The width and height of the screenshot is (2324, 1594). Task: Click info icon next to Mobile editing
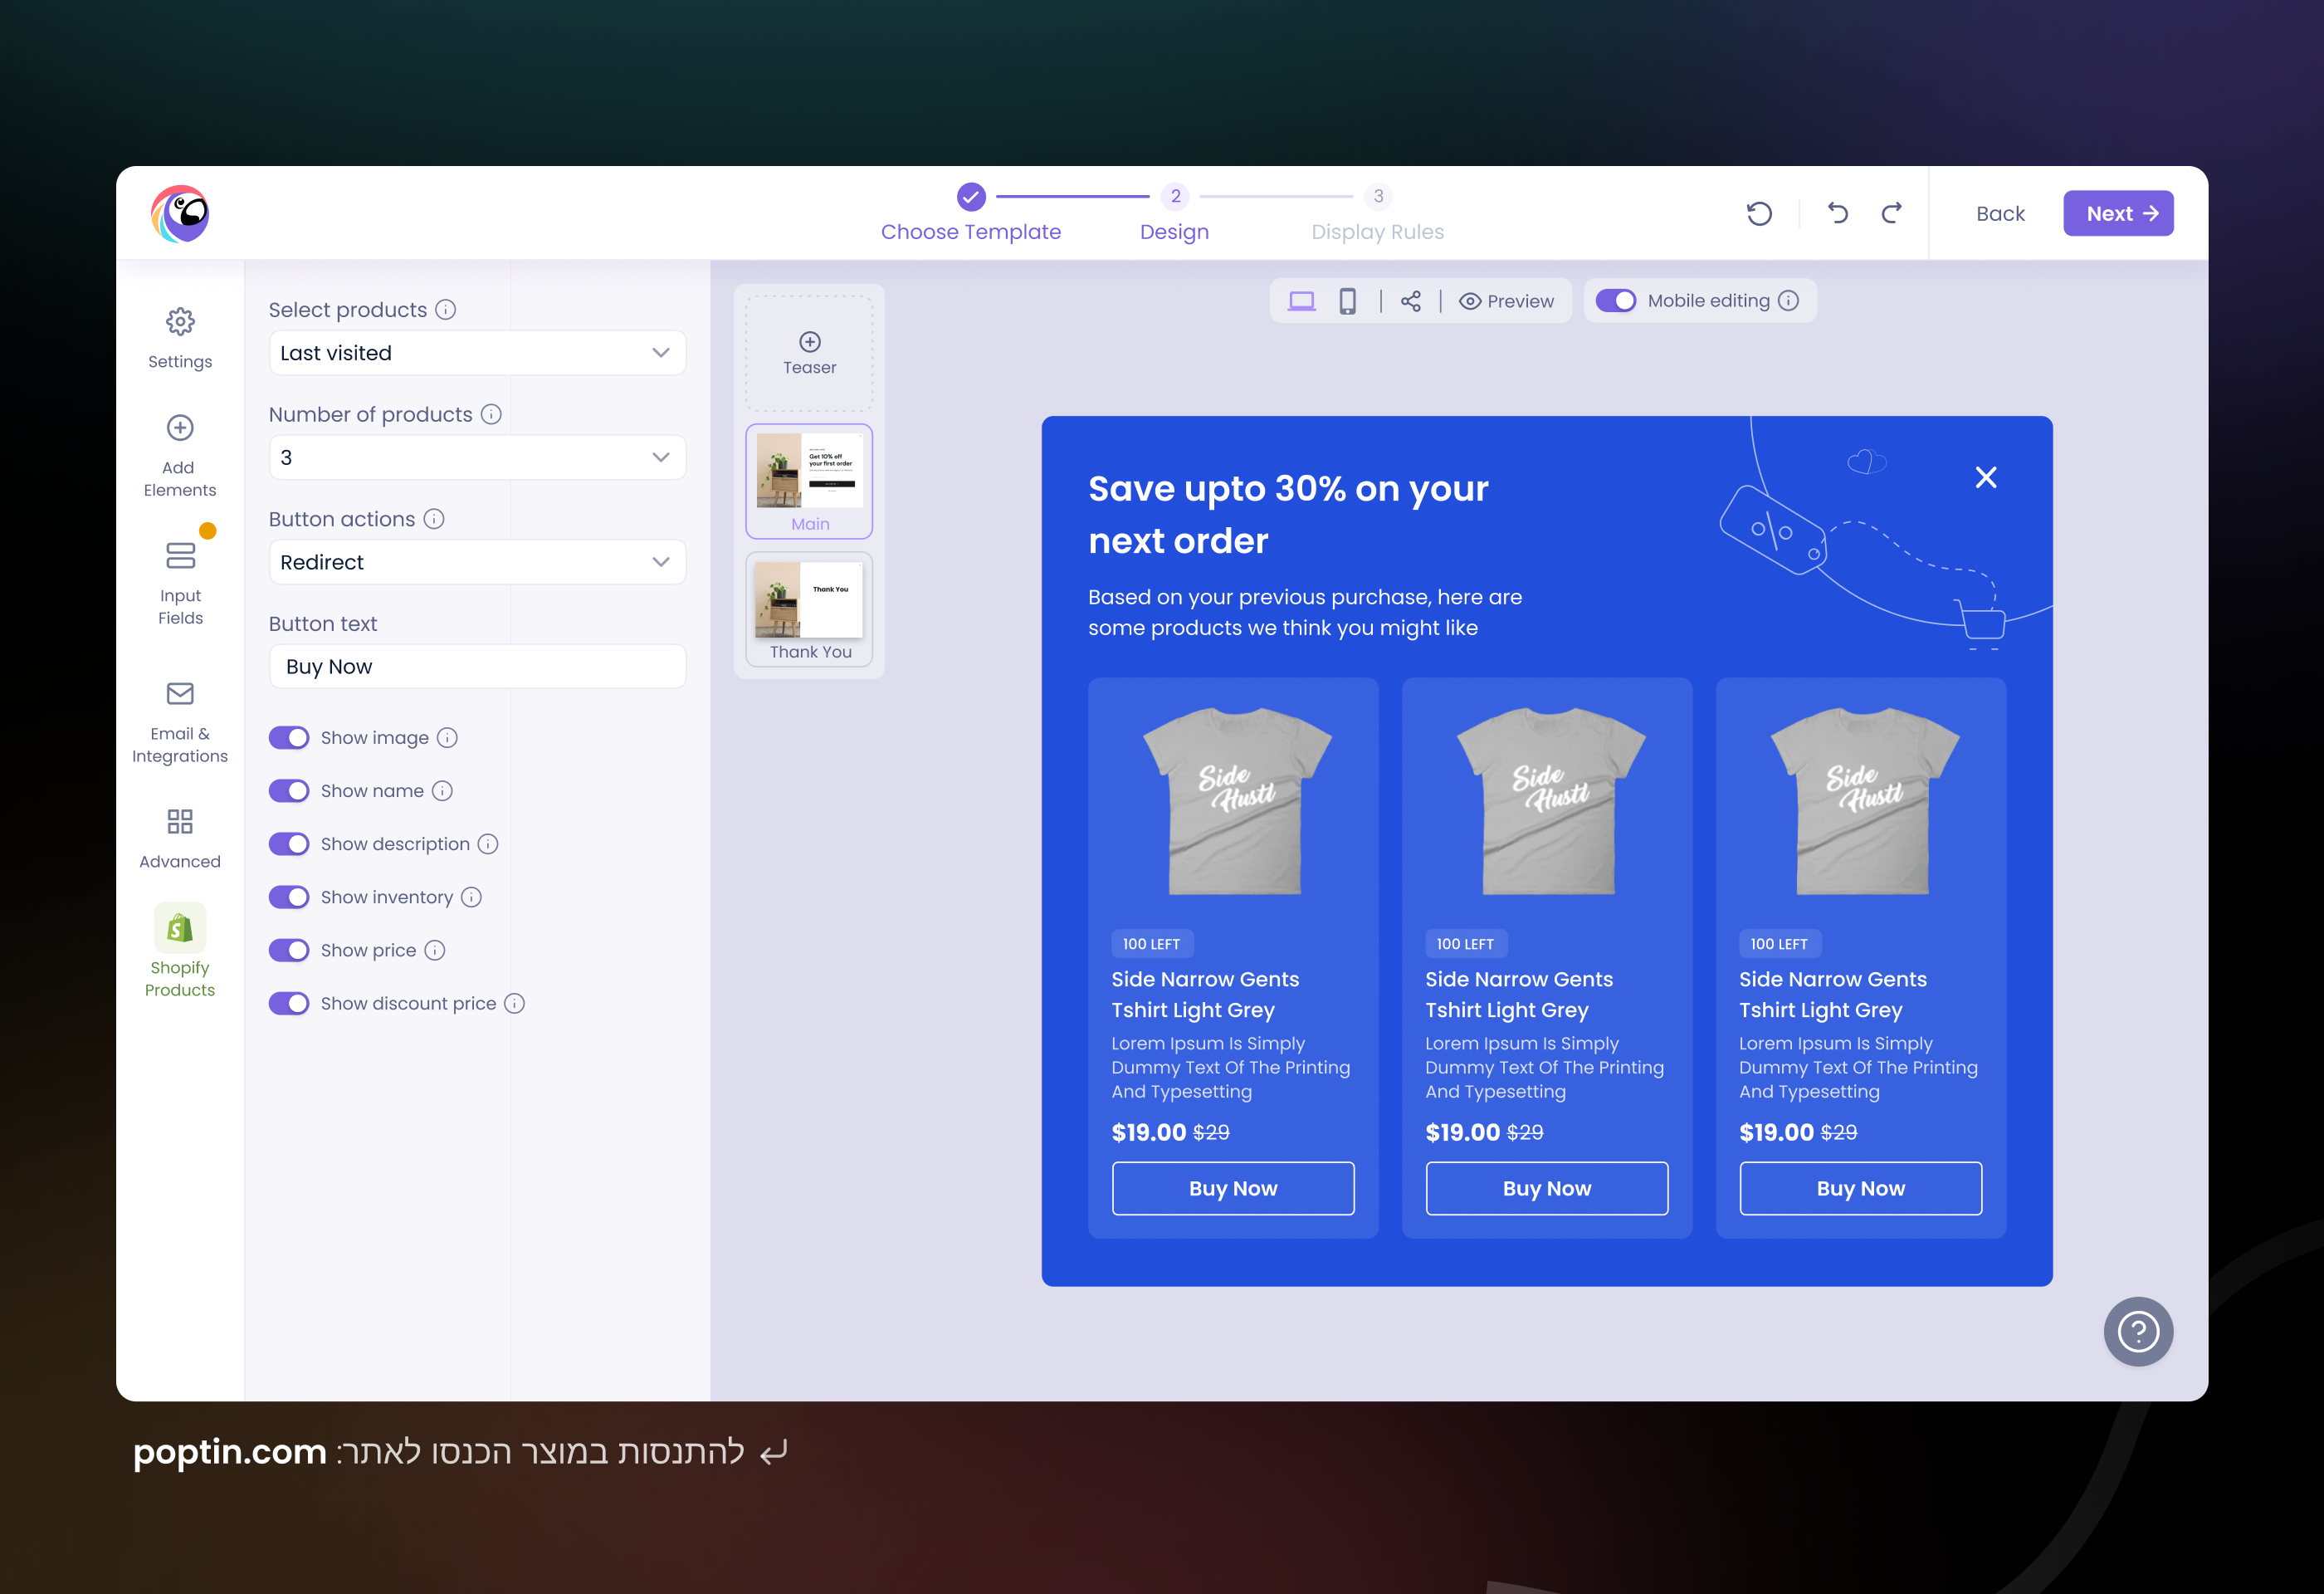[x=1789, y=300]
